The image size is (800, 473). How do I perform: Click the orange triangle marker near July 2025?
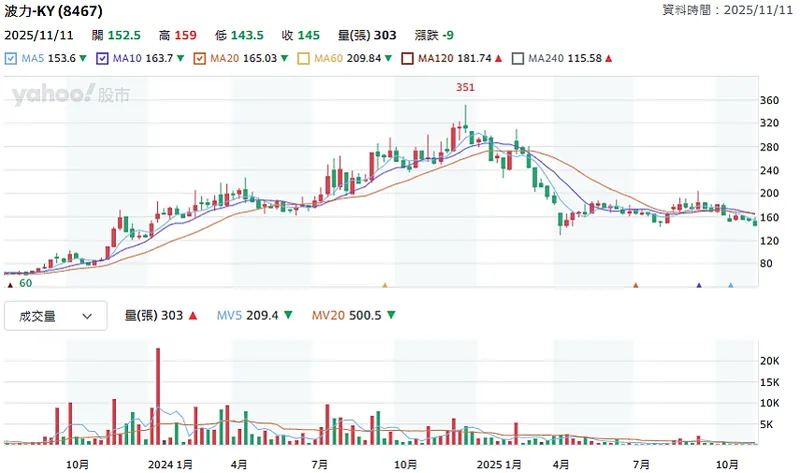tap(636, 285)
